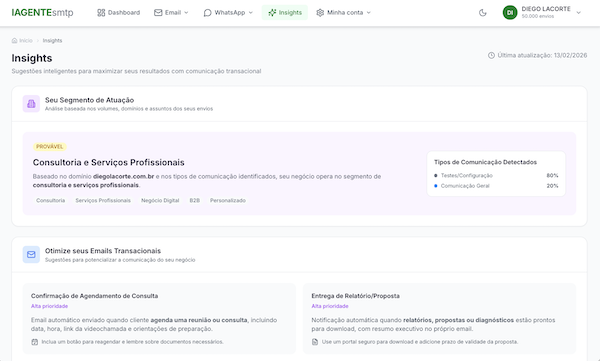Click the WhatsApp chat bubble icon
The image size is (600, 361).
click(207, 13)
